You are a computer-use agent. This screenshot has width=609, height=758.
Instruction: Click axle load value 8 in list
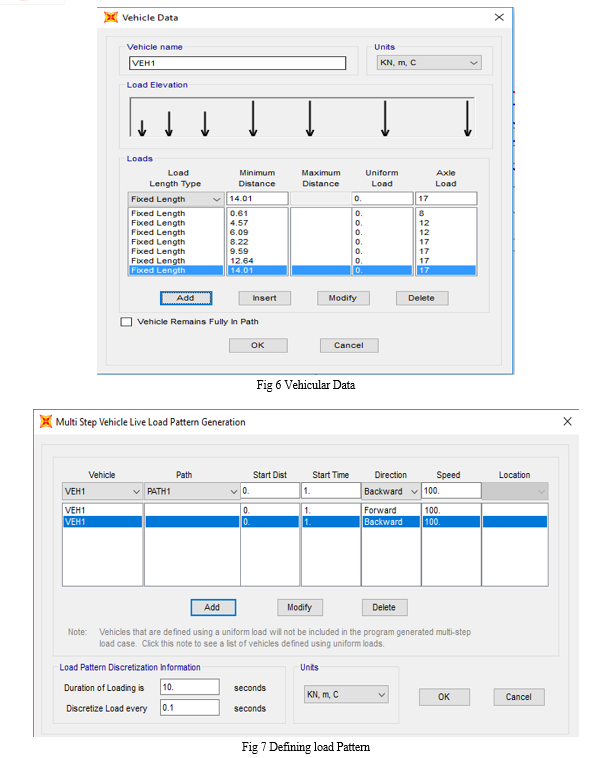[x=421, y=213]
